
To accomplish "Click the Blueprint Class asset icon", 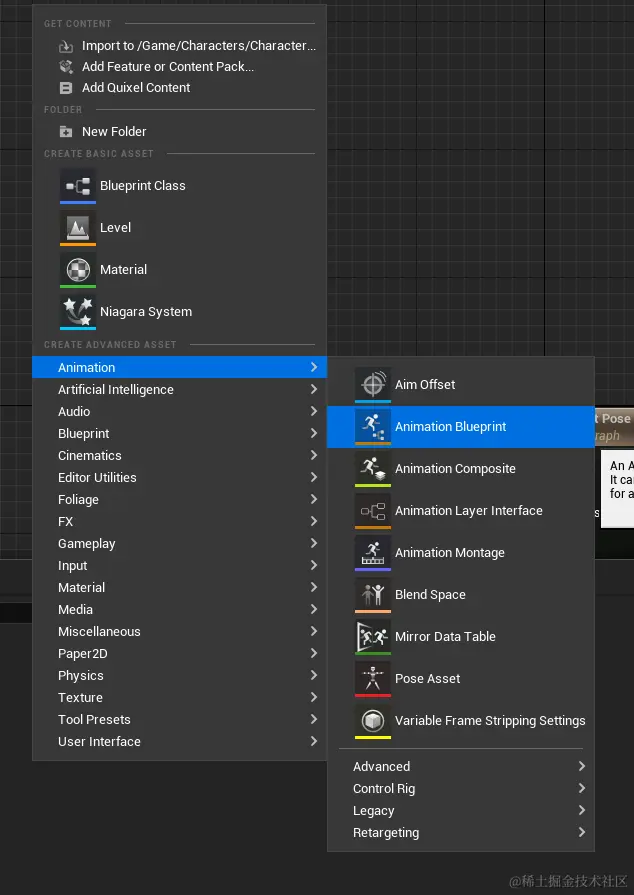I will [x=78, y=186].
